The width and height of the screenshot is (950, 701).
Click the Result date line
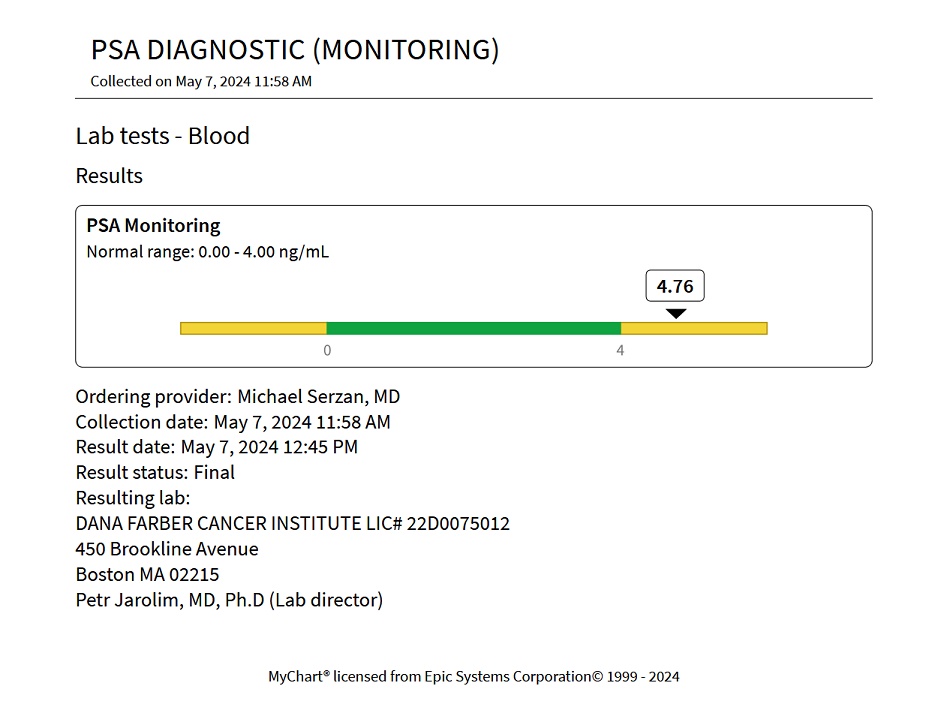coord(216,447)
